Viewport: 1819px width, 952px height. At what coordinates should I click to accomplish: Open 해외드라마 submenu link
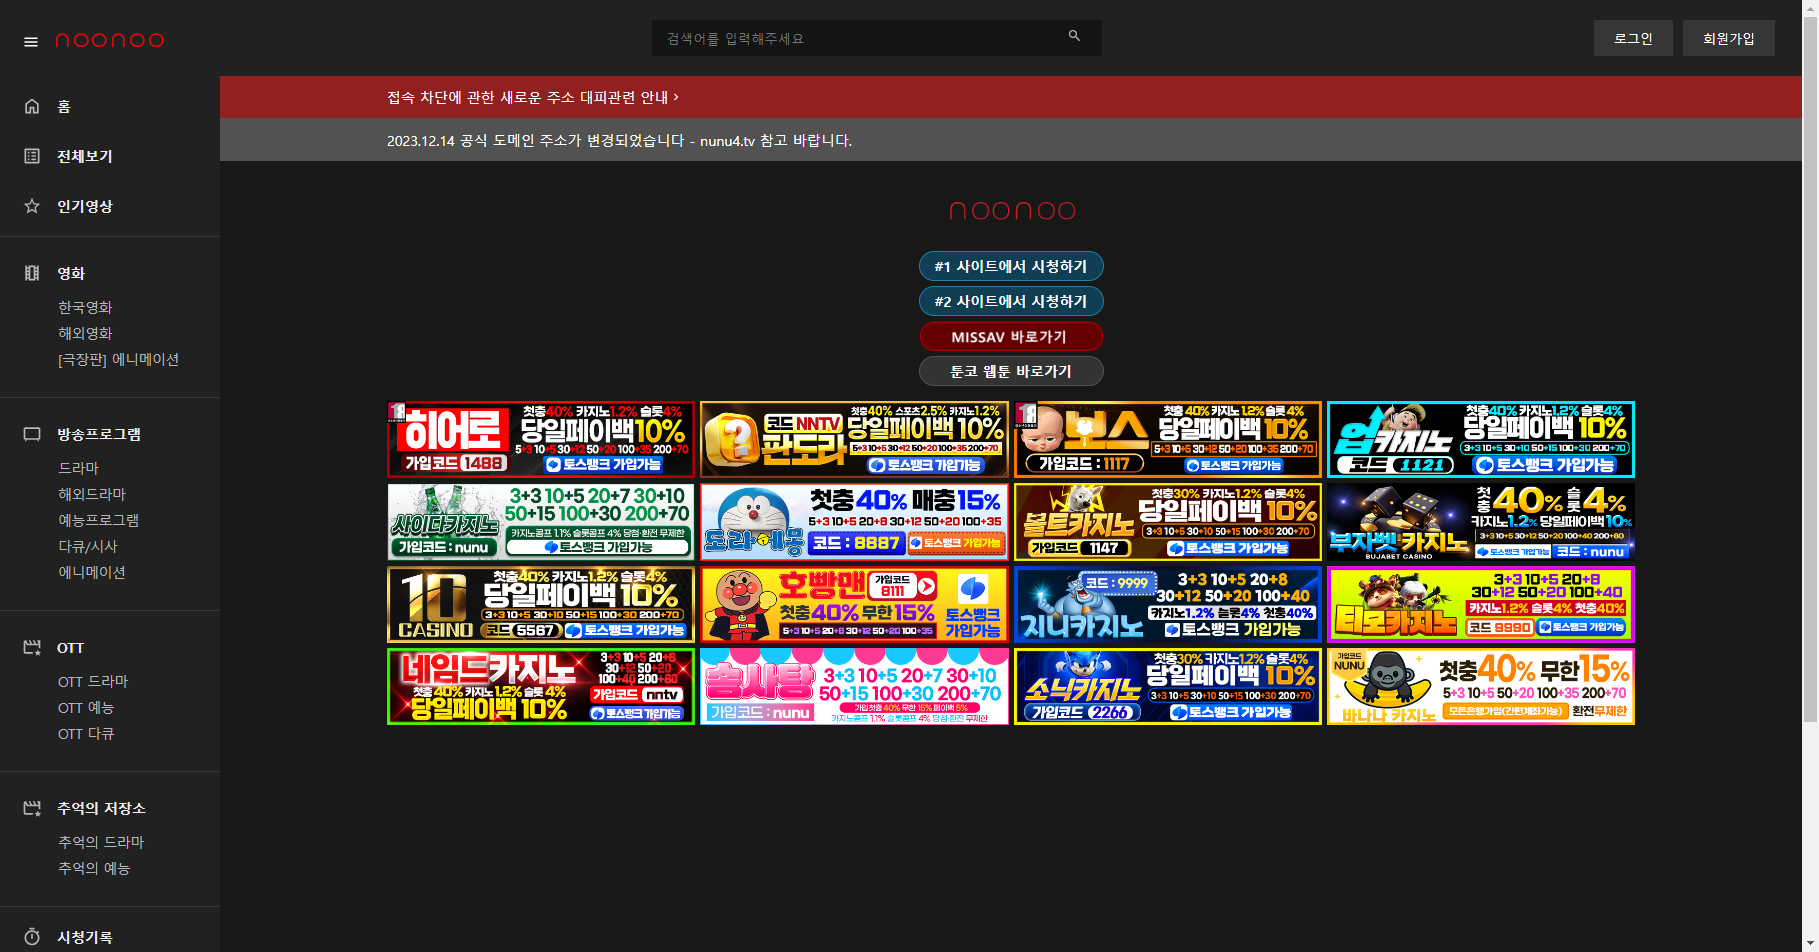(92, 494)
